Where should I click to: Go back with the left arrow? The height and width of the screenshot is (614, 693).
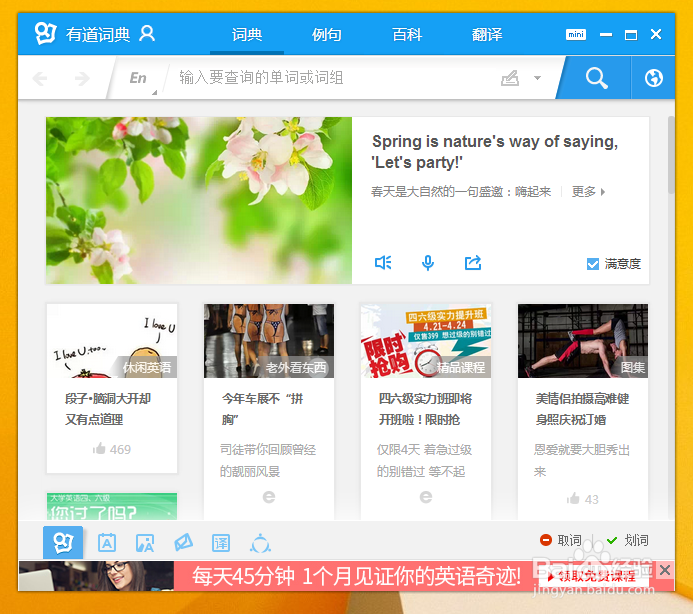click(x=40, y=79)
